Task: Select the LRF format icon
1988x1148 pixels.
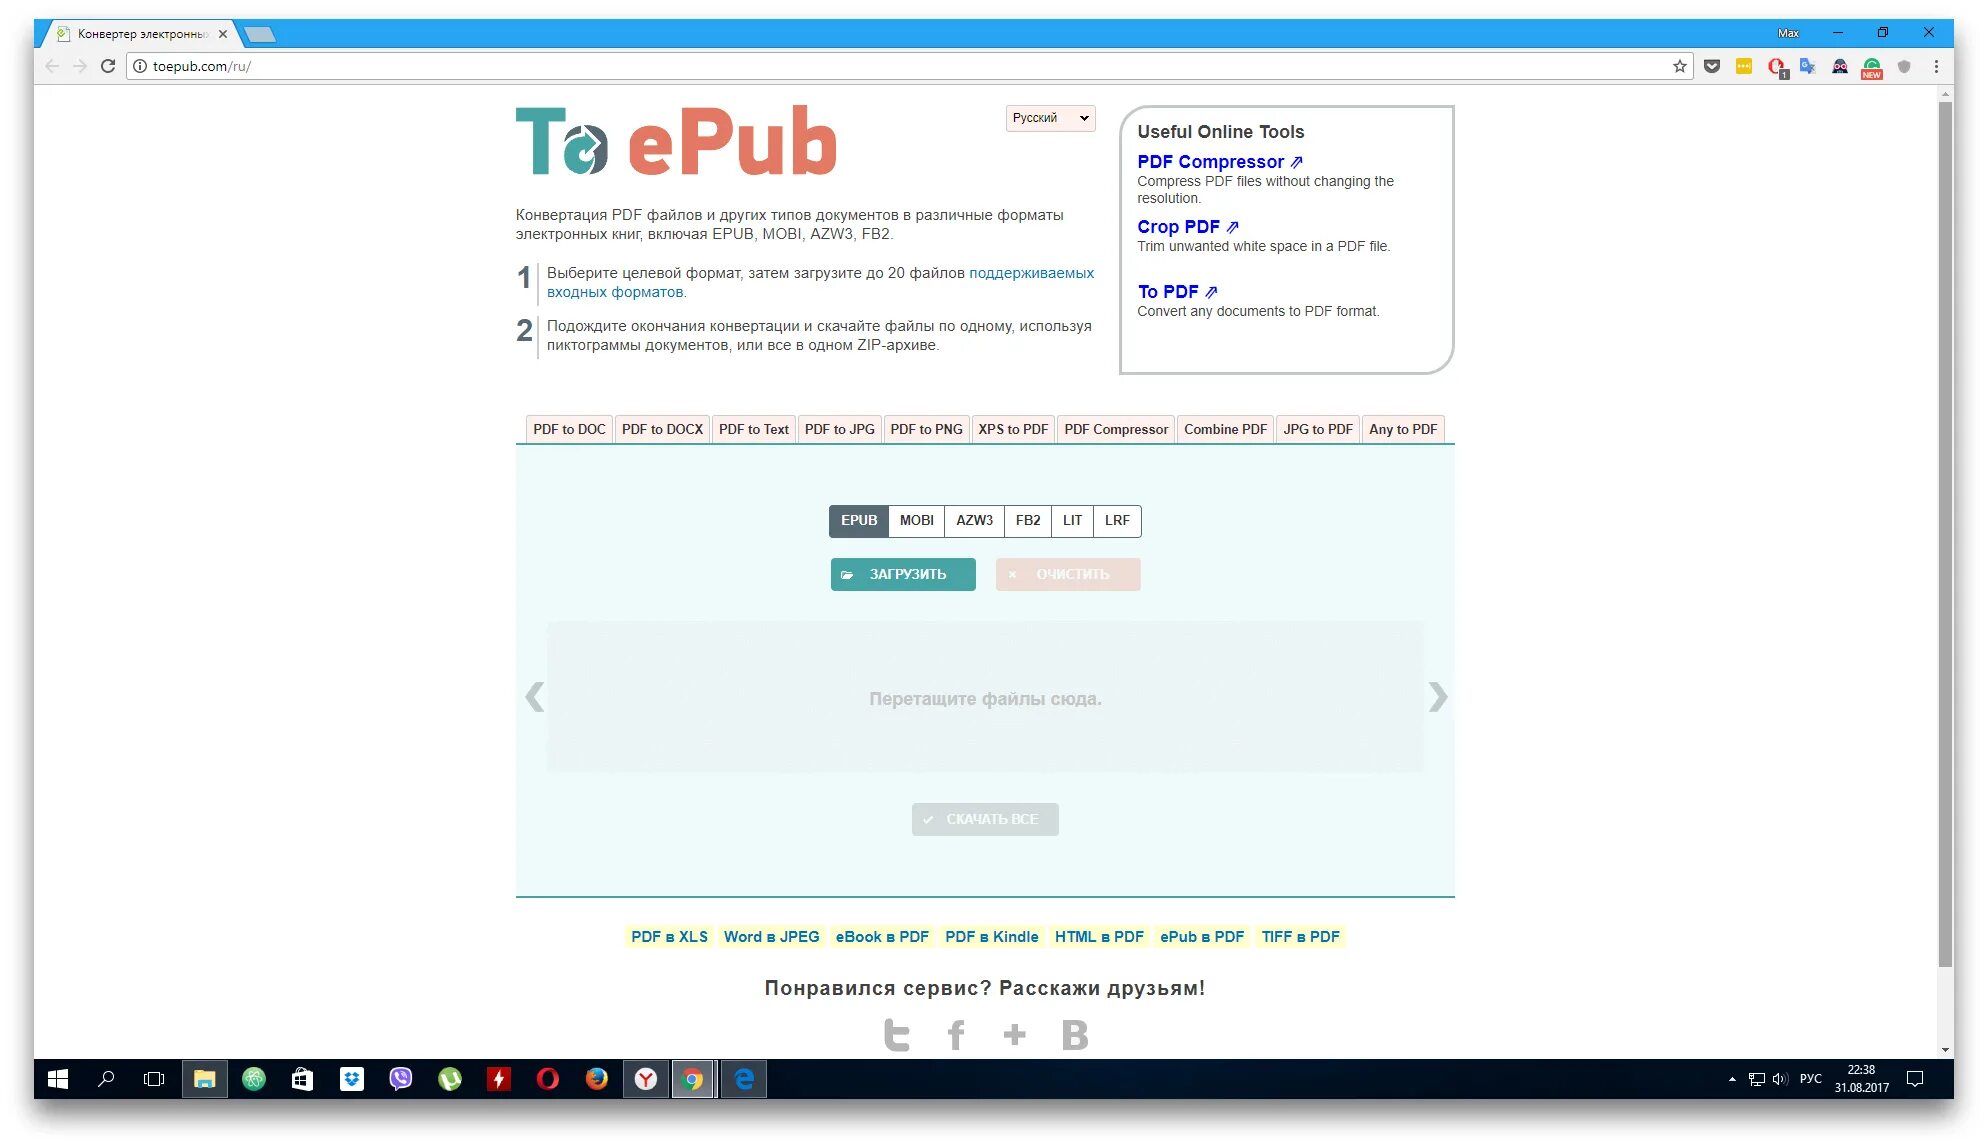Action: pos(1116,521)
